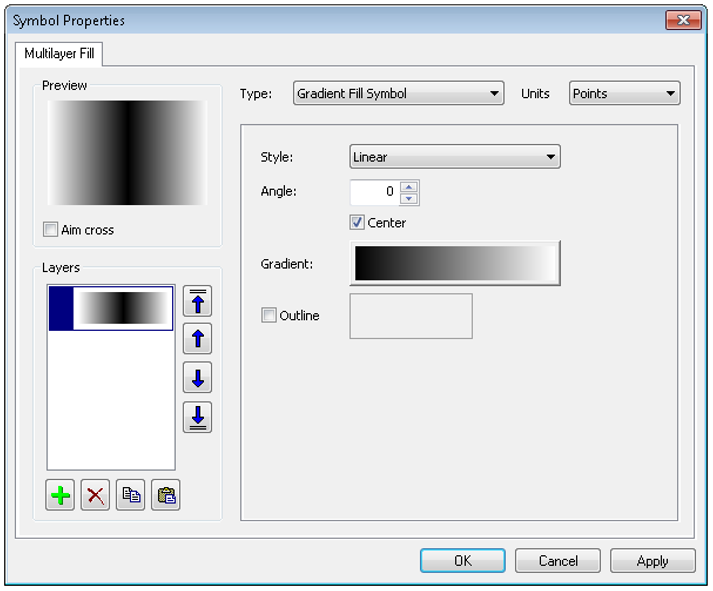Paste layer from clipboard icon

pyautogui.click(x=165, y=495)
